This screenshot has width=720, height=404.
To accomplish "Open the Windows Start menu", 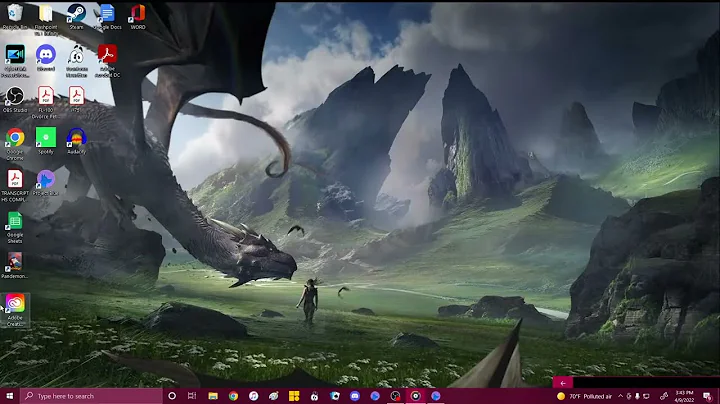I will (x=10, y=396).
